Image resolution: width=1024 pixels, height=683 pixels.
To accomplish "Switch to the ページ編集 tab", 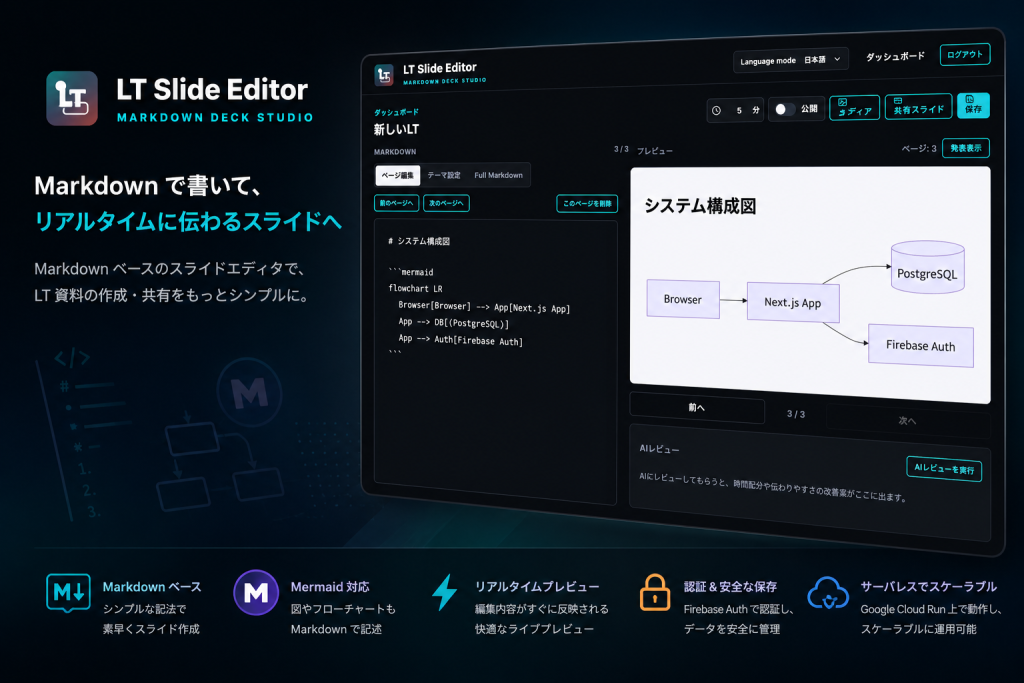I will (397, 175).
